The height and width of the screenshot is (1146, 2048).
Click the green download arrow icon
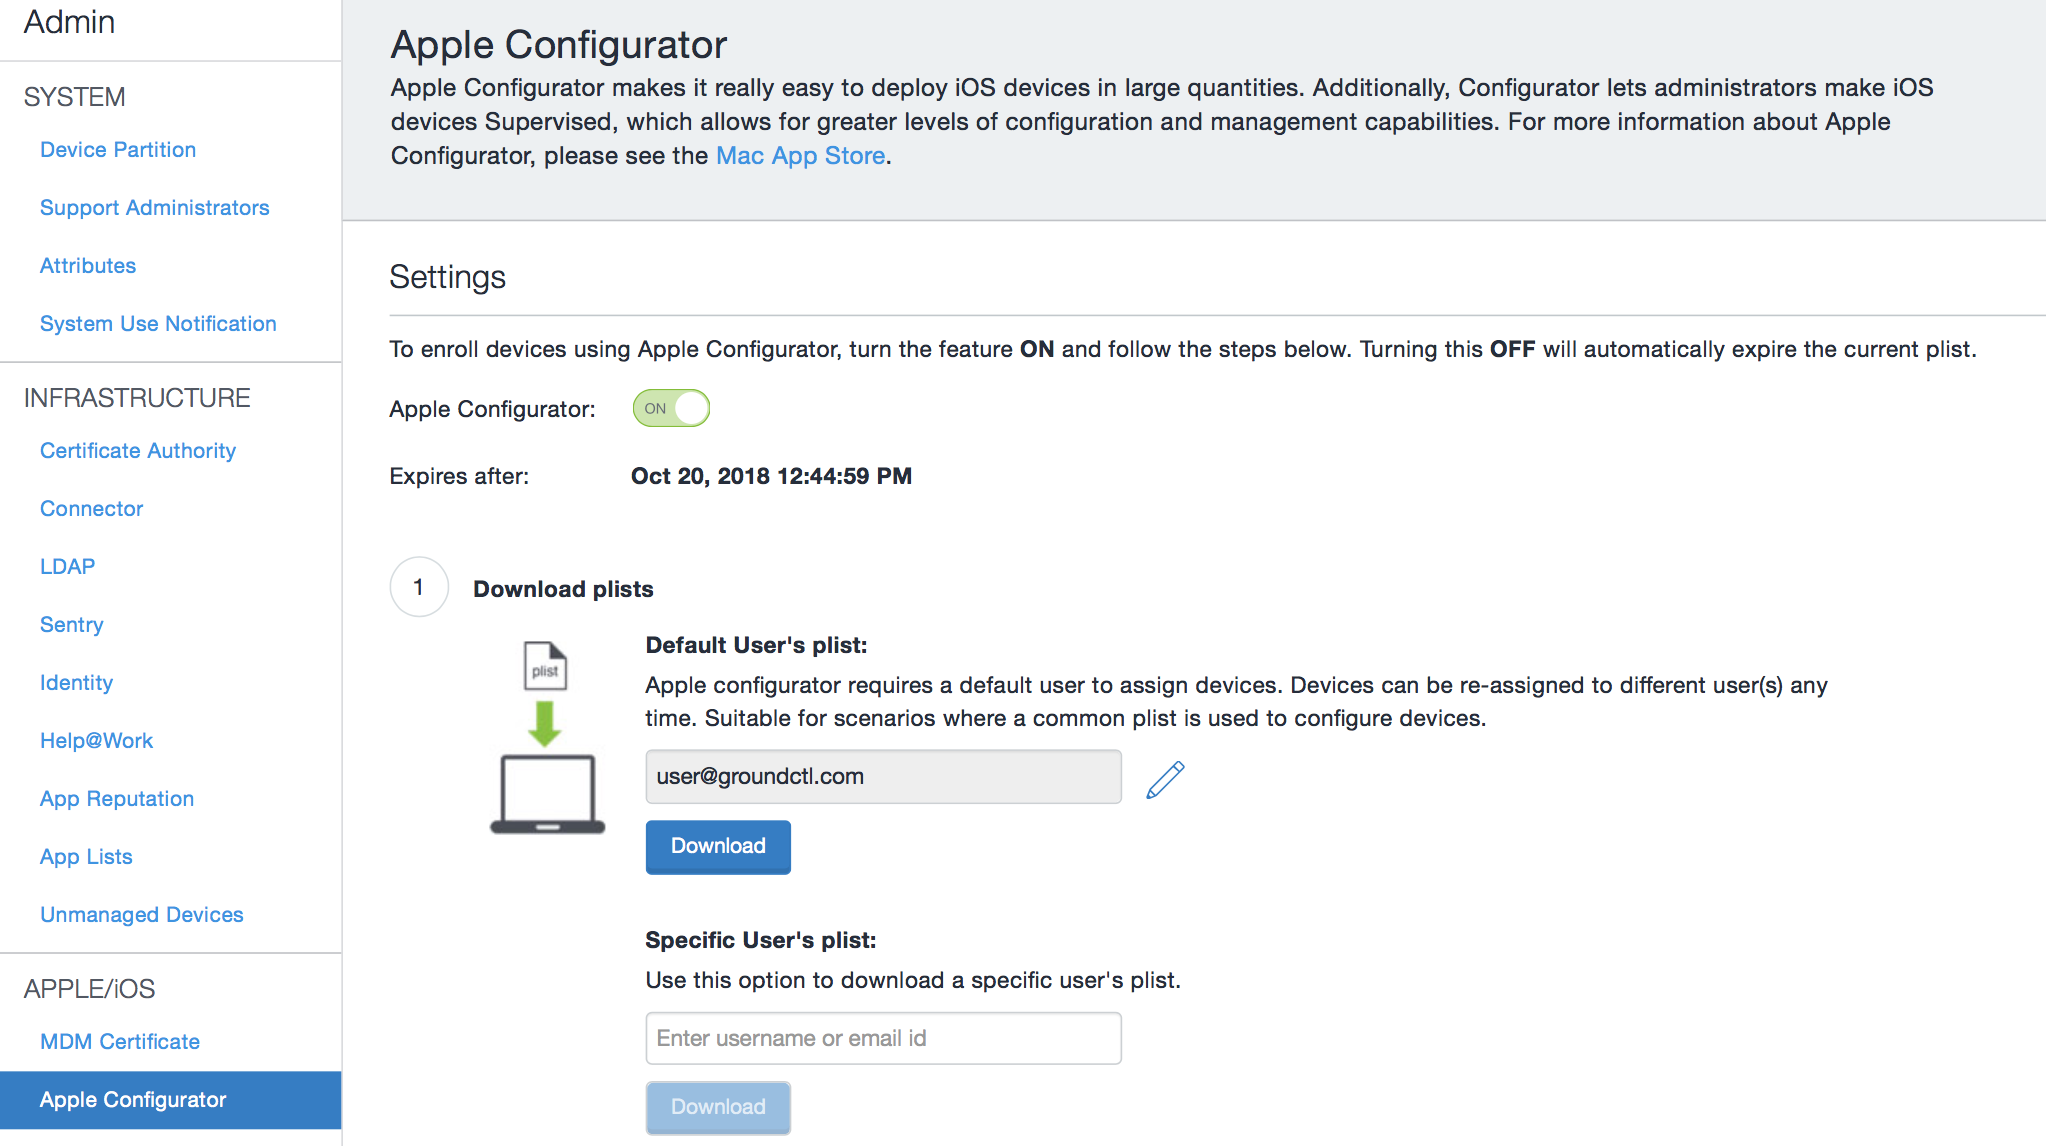tap(545, 723)
